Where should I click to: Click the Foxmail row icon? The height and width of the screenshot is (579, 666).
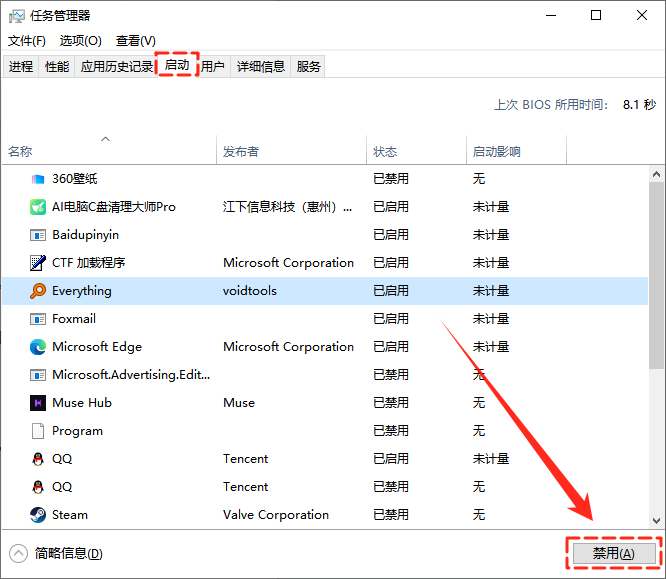pos(38,319)
